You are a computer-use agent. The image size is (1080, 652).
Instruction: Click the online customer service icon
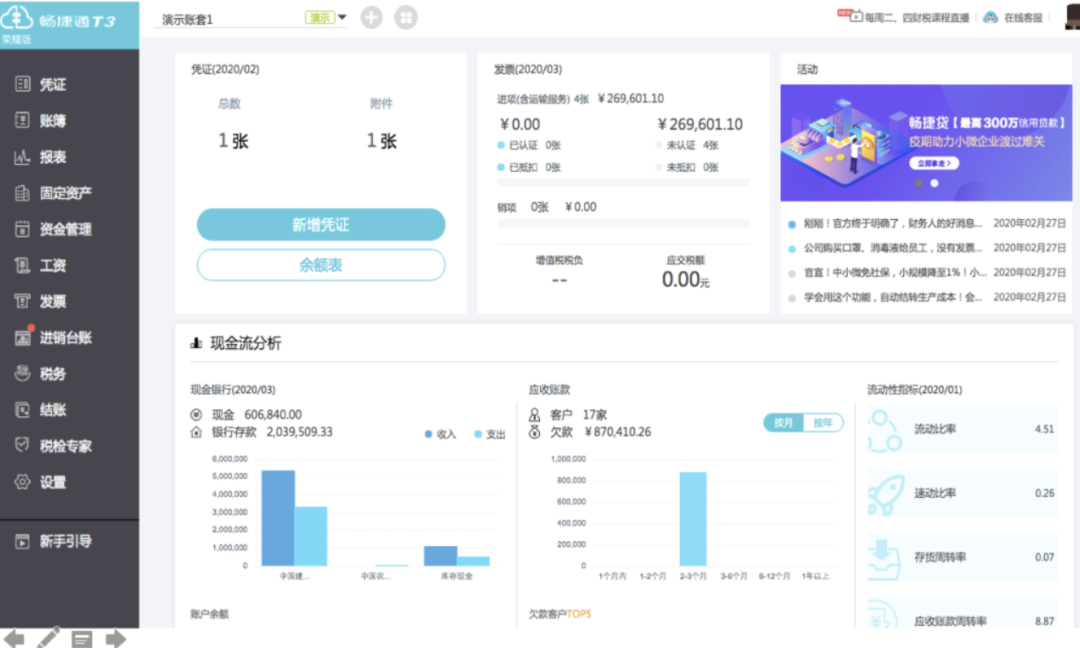tap(990, 17)
